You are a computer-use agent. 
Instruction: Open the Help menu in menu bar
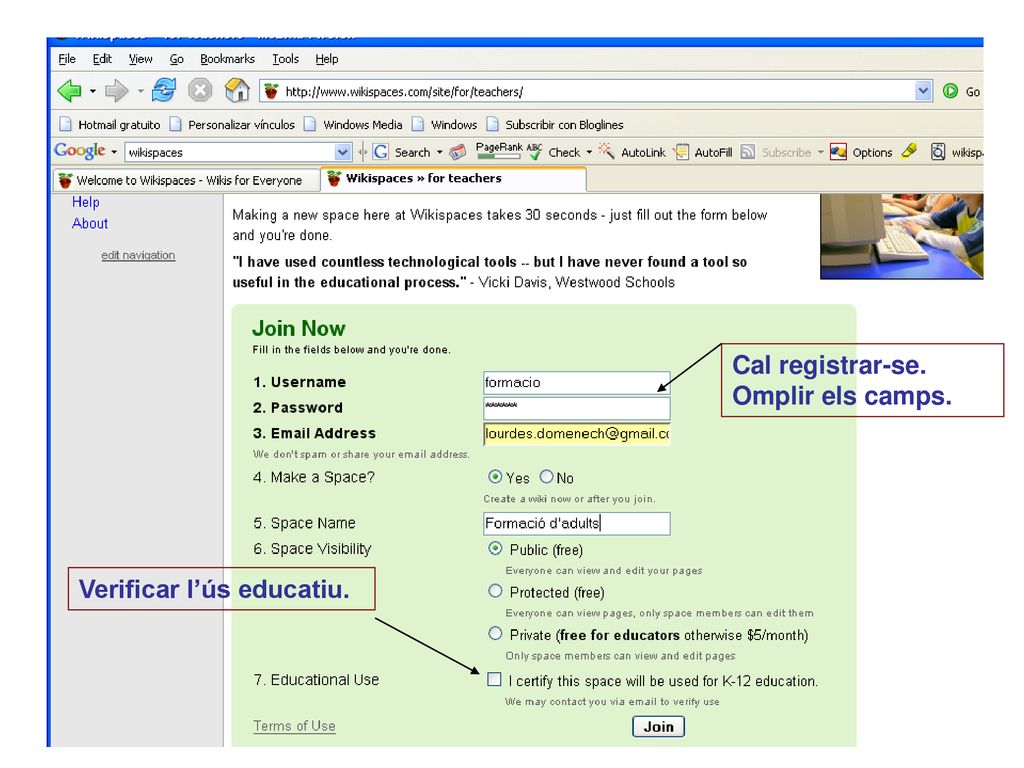pyautogui.click(x=327, y=59)
